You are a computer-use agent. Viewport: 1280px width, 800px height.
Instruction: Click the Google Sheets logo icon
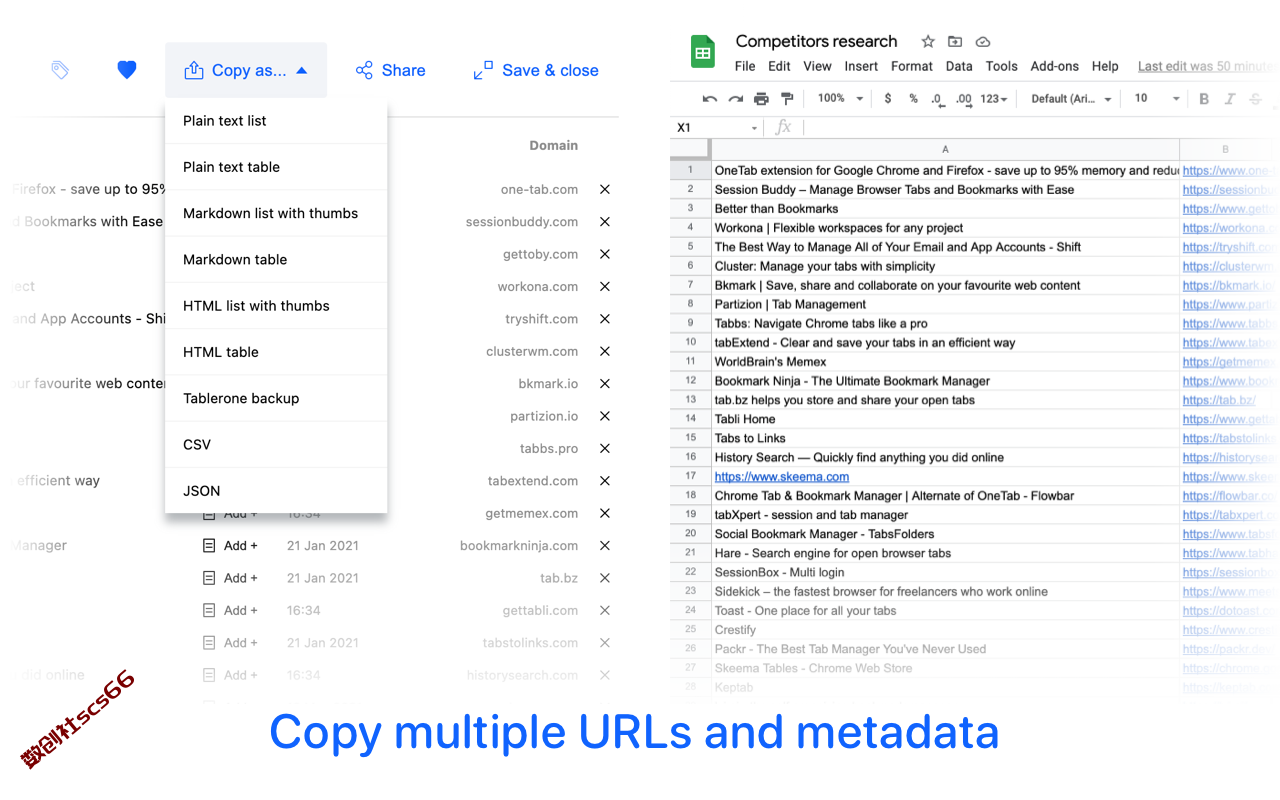tap(703, 52)
